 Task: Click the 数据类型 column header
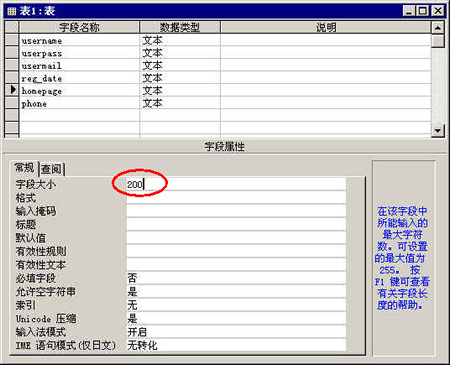point(180,27)
